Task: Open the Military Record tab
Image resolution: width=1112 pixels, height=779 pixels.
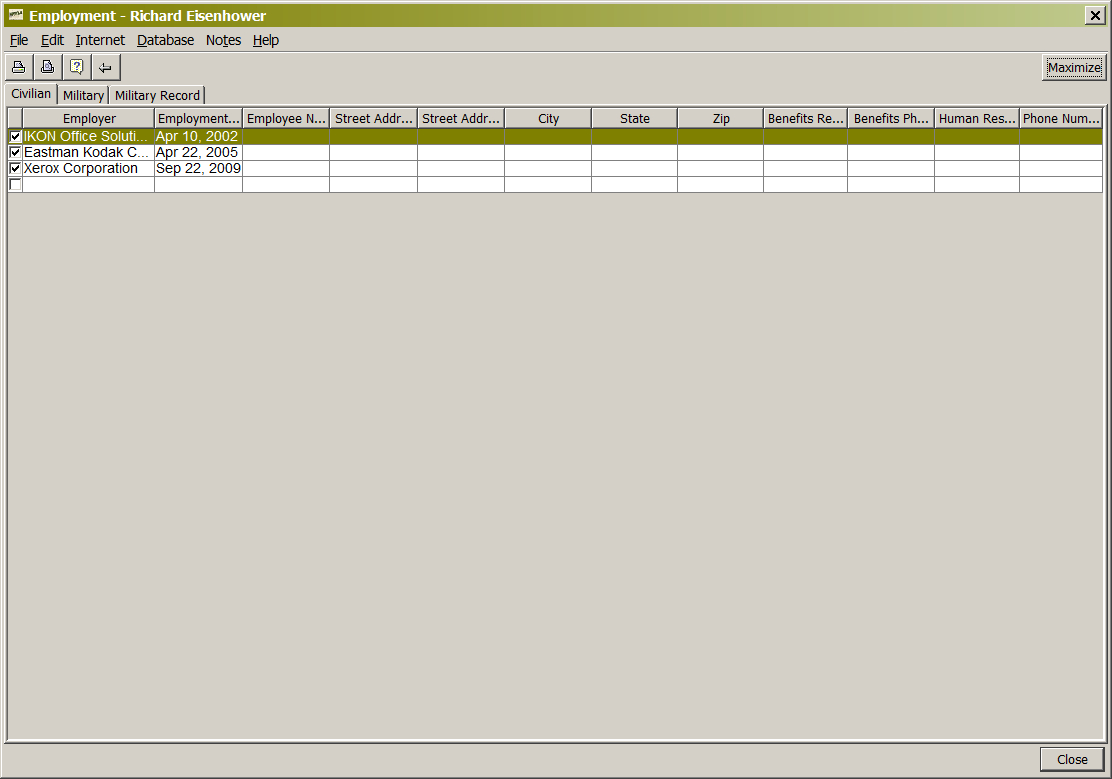Action: pos(157,95)
